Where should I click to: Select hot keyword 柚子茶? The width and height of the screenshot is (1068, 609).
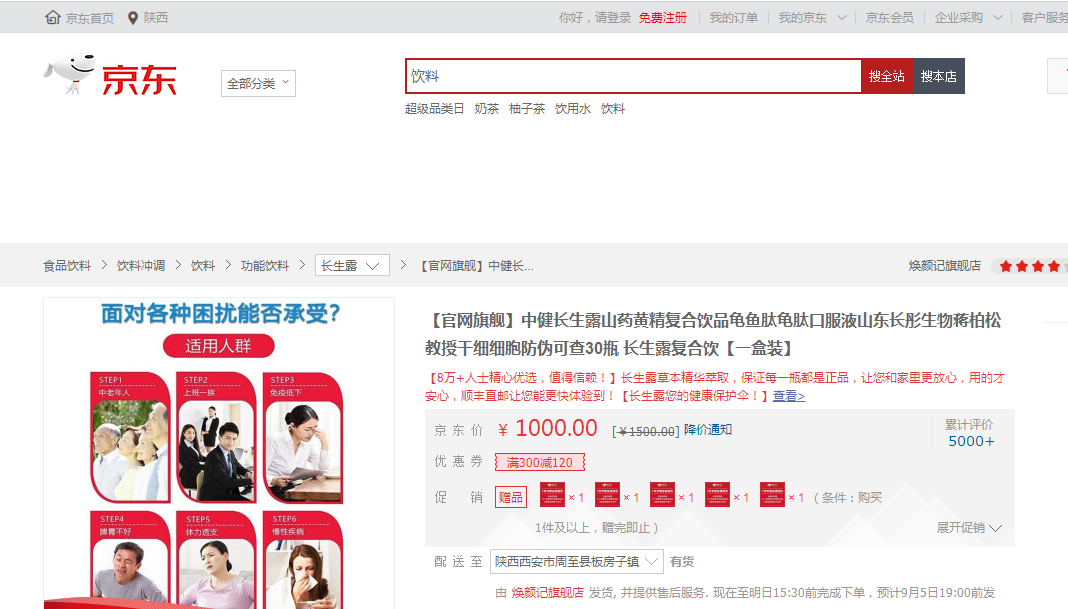[x=527, y=108]
